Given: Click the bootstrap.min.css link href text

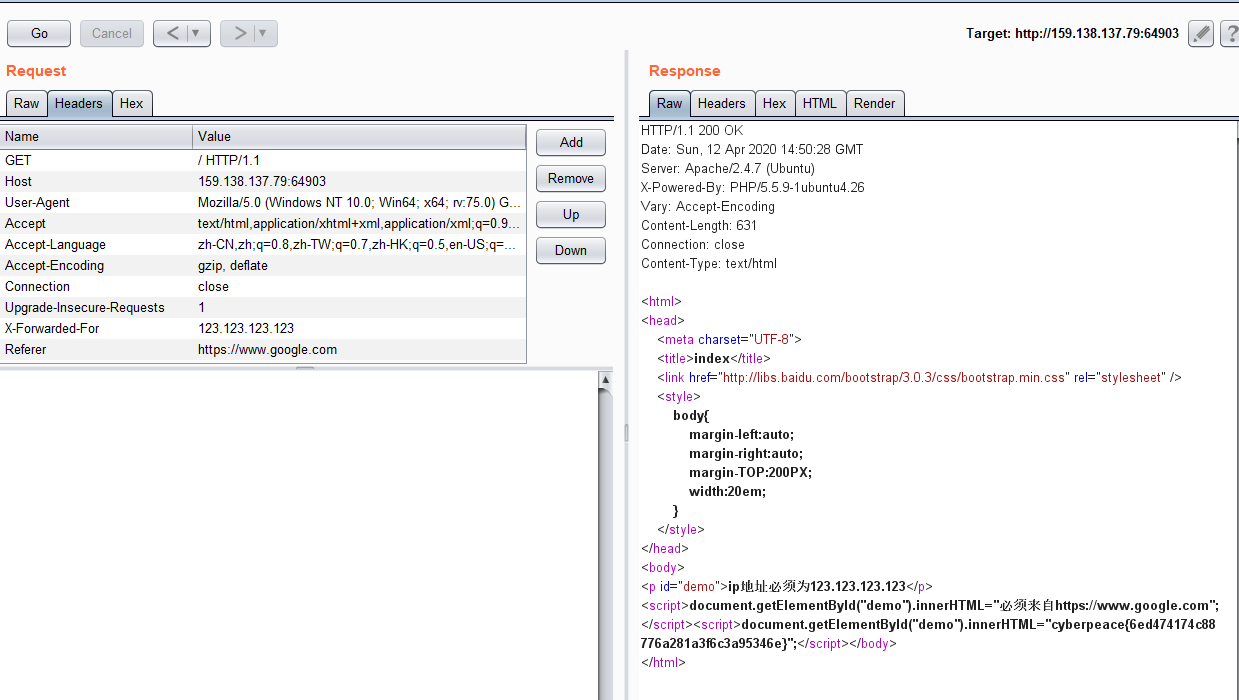Looking at the screenshot, I should coord(895,377).
